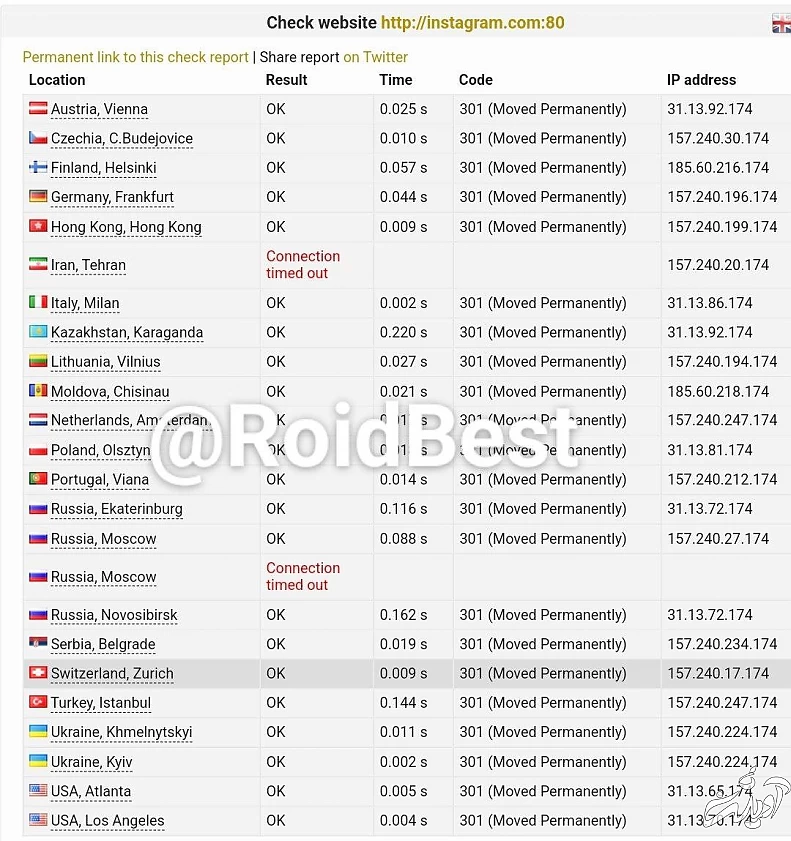
Task: Click the Finland, Helsinki location link
Action: click(104, 168)
